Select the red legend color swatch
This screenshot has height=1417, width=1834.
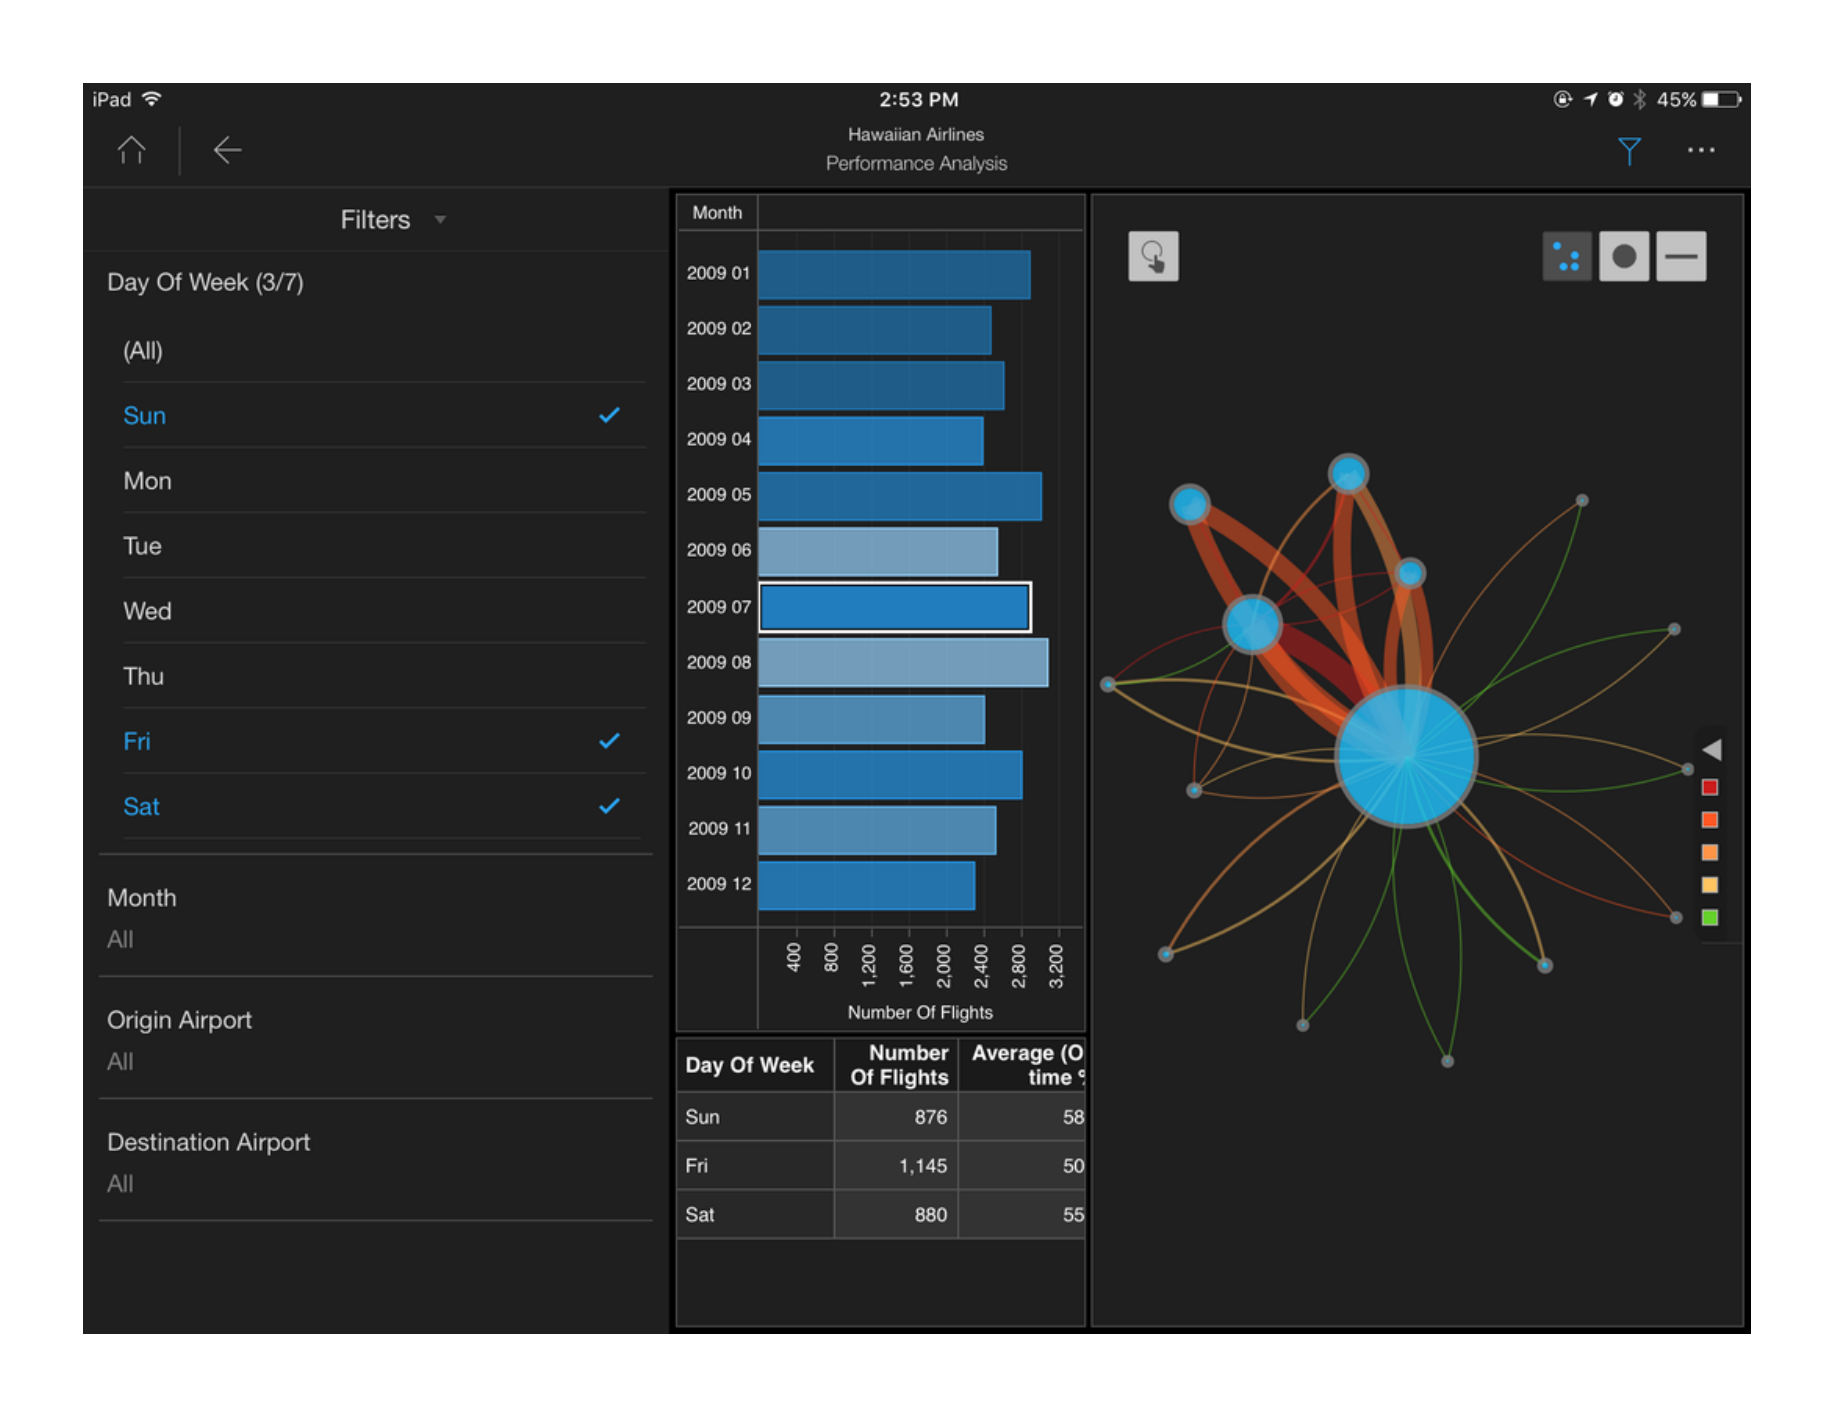pos(1710,787)
